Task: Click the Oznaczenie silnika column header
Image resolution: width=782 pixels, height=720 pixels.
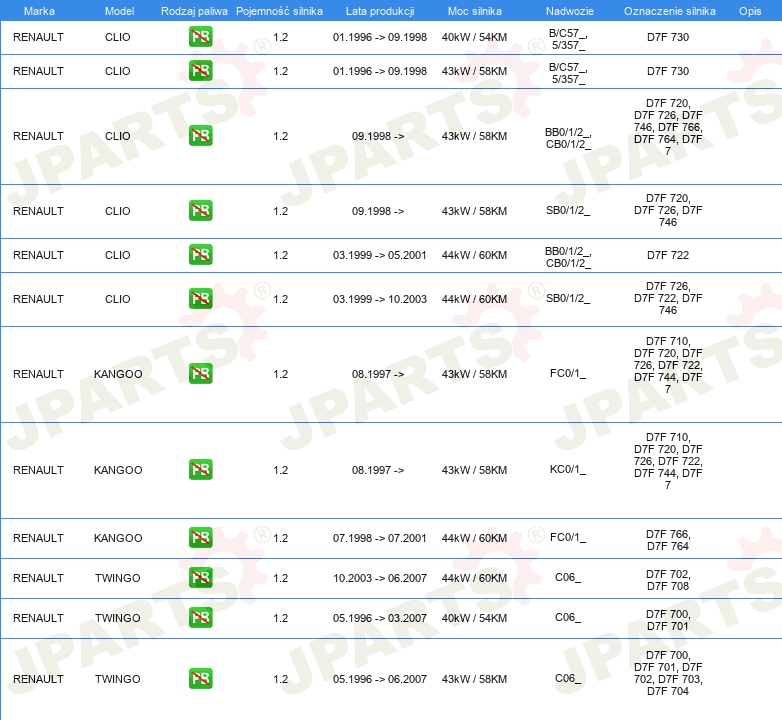Action: tap(669, 11)
